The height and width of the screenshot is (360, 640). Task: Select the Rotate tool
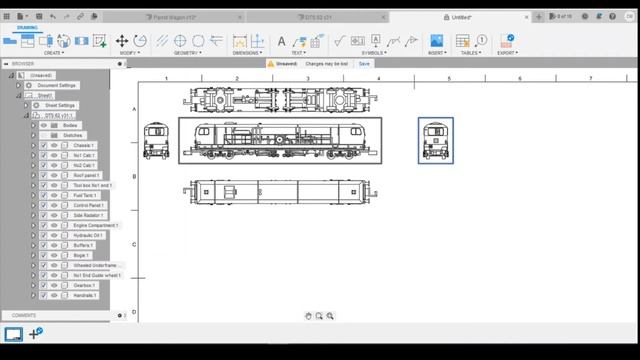coord(140,41)
